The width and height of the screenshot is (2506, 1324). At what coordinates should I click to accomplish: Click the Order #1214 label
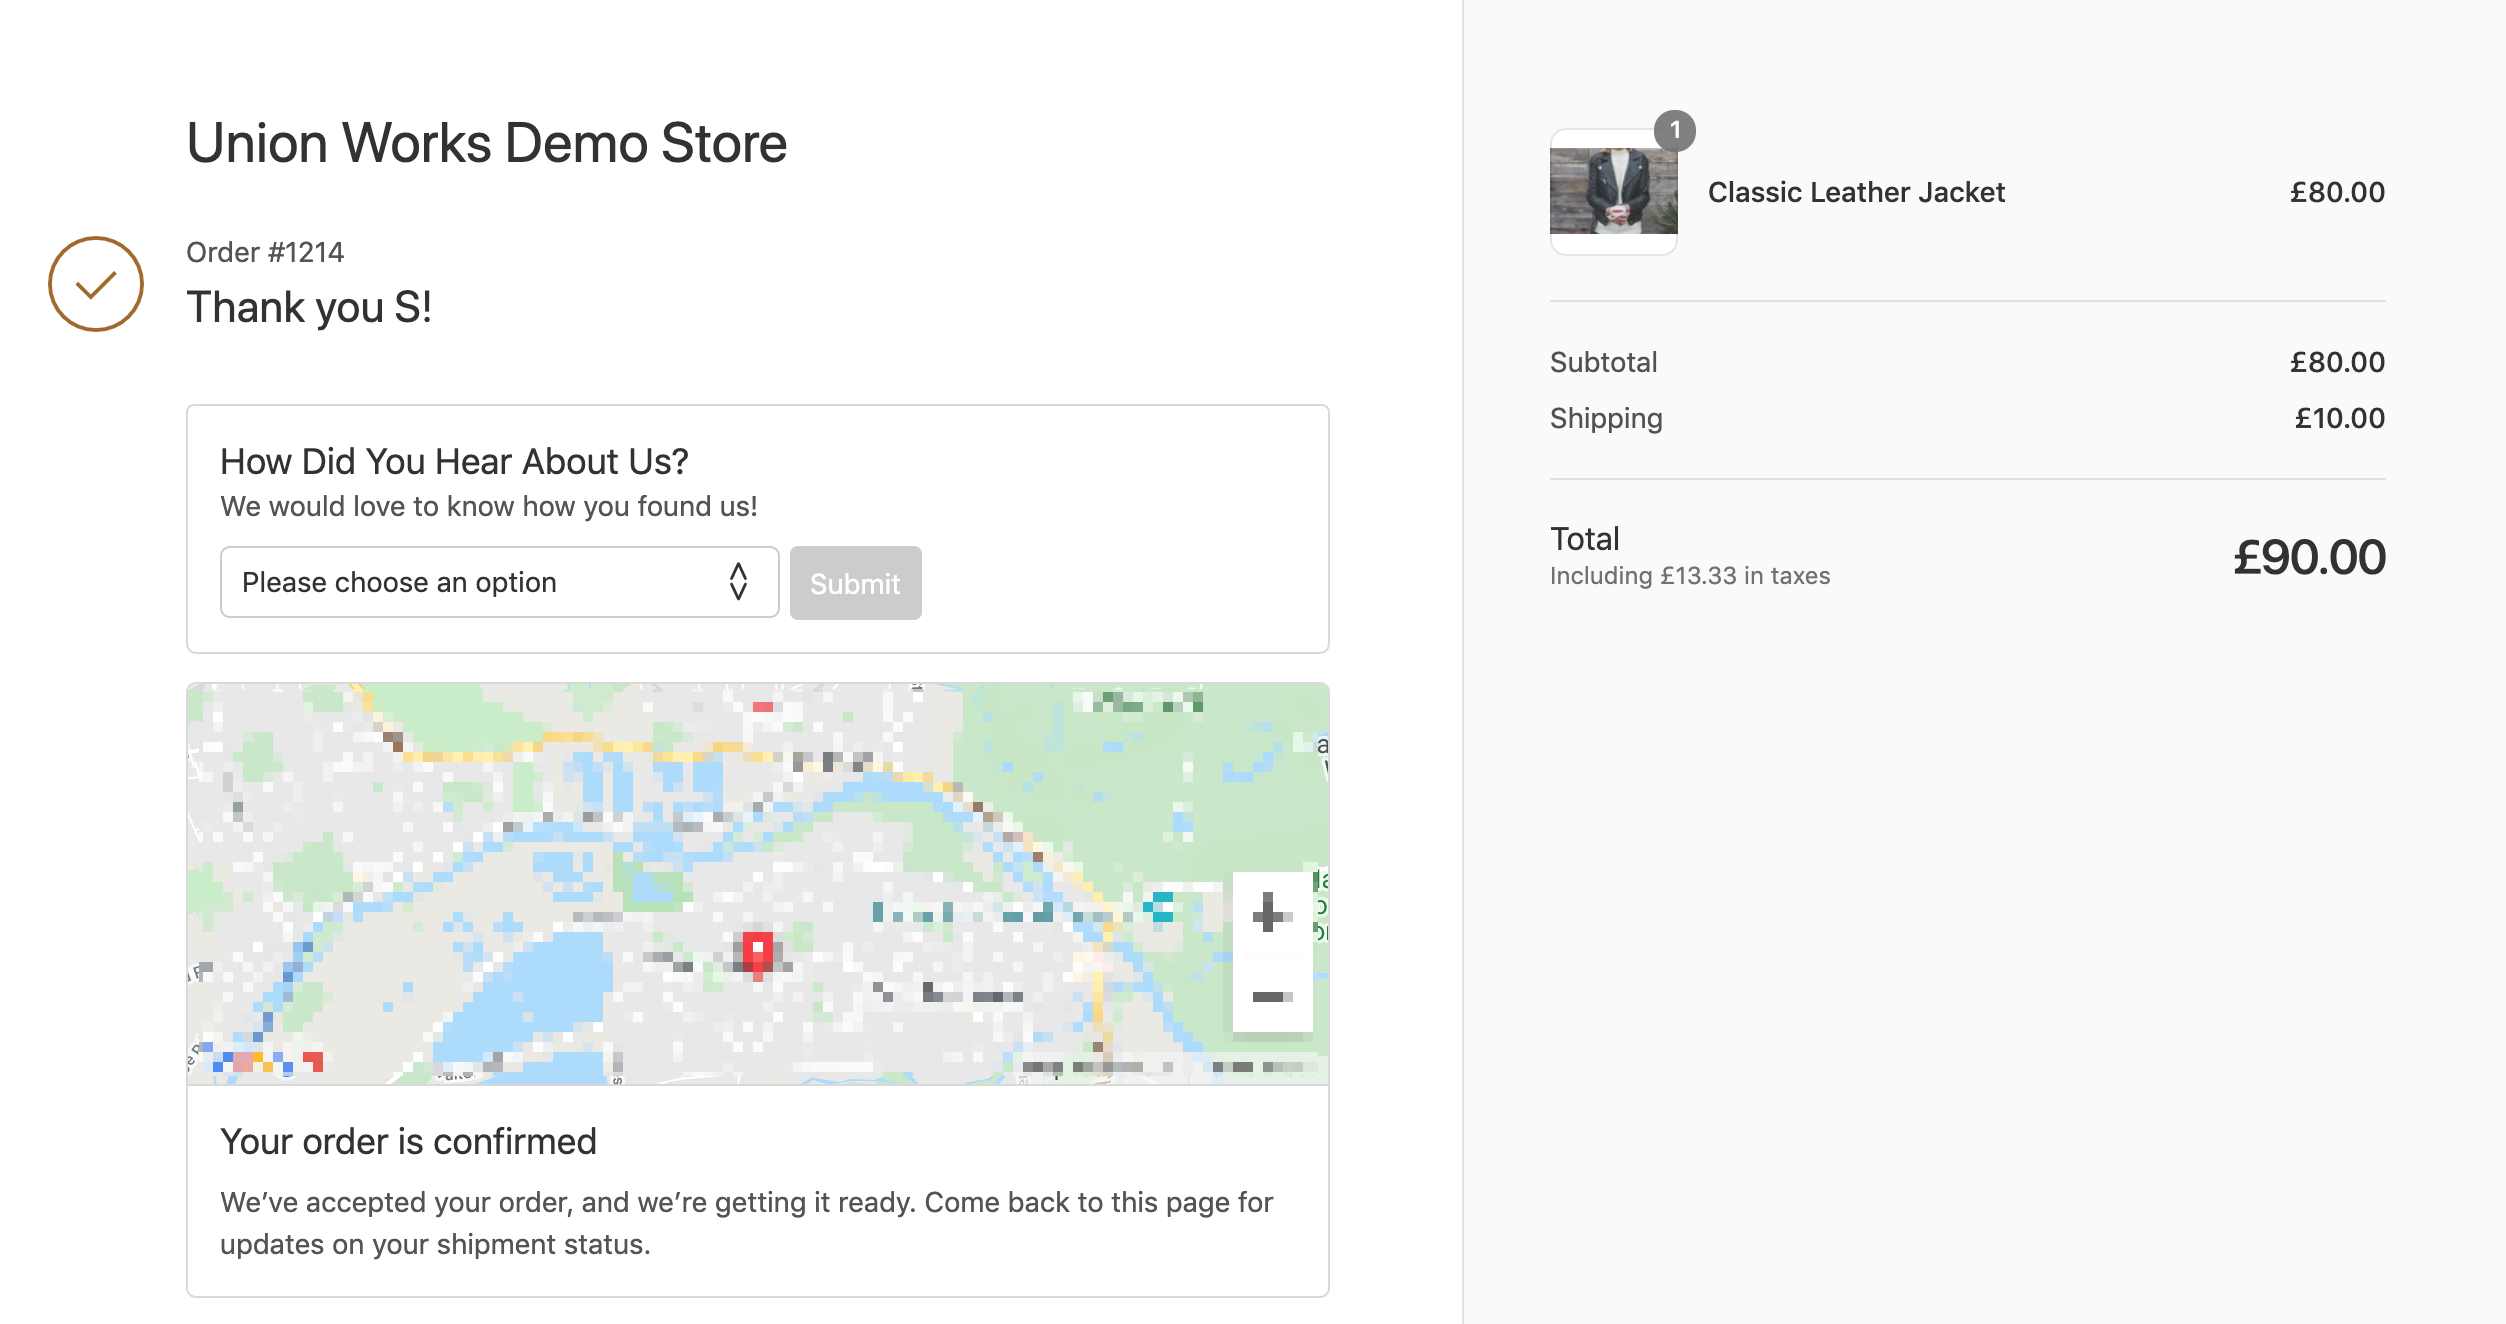(265, 252)
